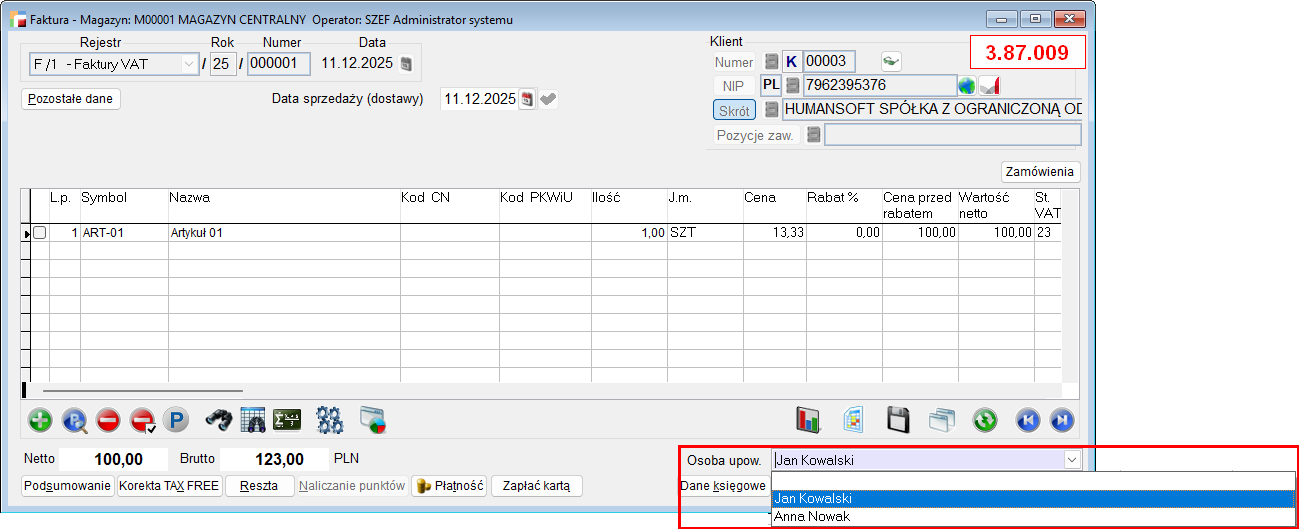Click the globe icon next to NIP
The width and height of the screenshot is (1299, 529).
966,85
